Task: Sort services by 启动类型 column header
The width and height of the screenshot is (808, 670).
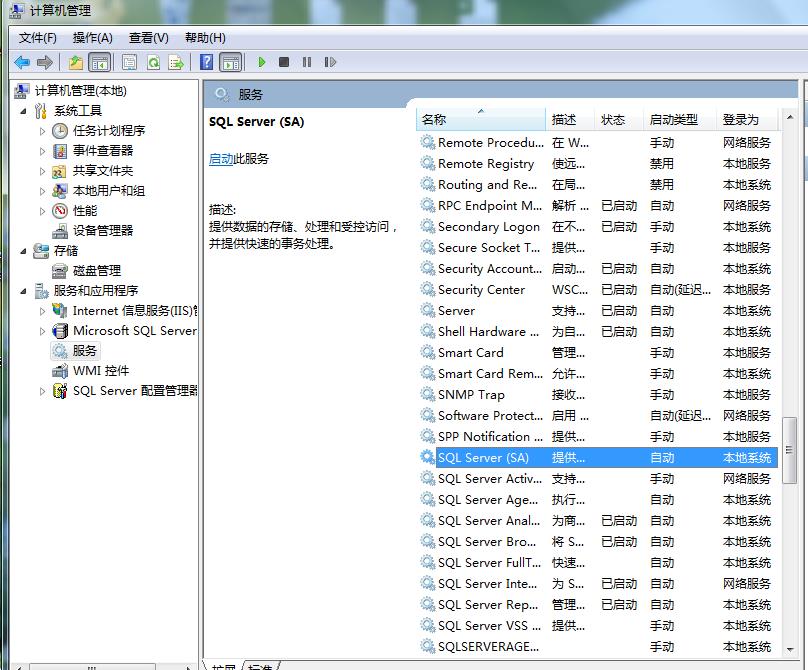Action: (x=673, y=119)
